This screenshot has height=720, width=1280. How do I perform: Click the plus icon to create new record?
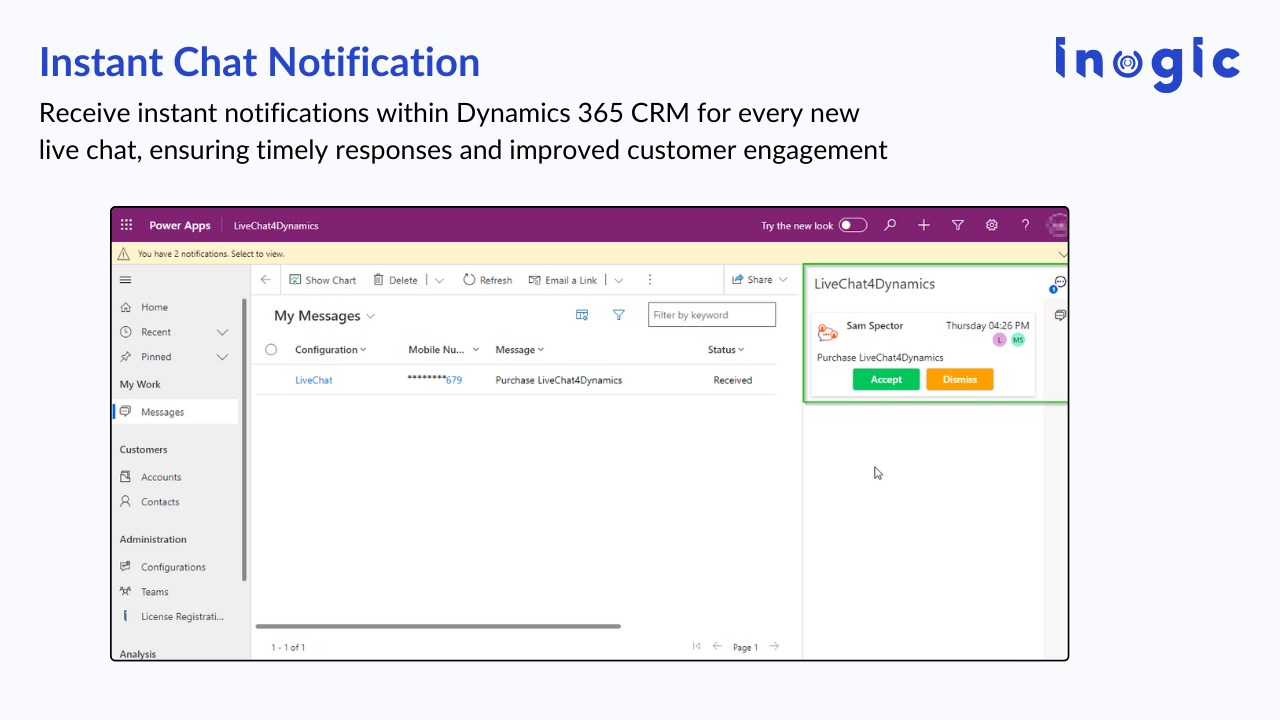[x=924, y=225]
